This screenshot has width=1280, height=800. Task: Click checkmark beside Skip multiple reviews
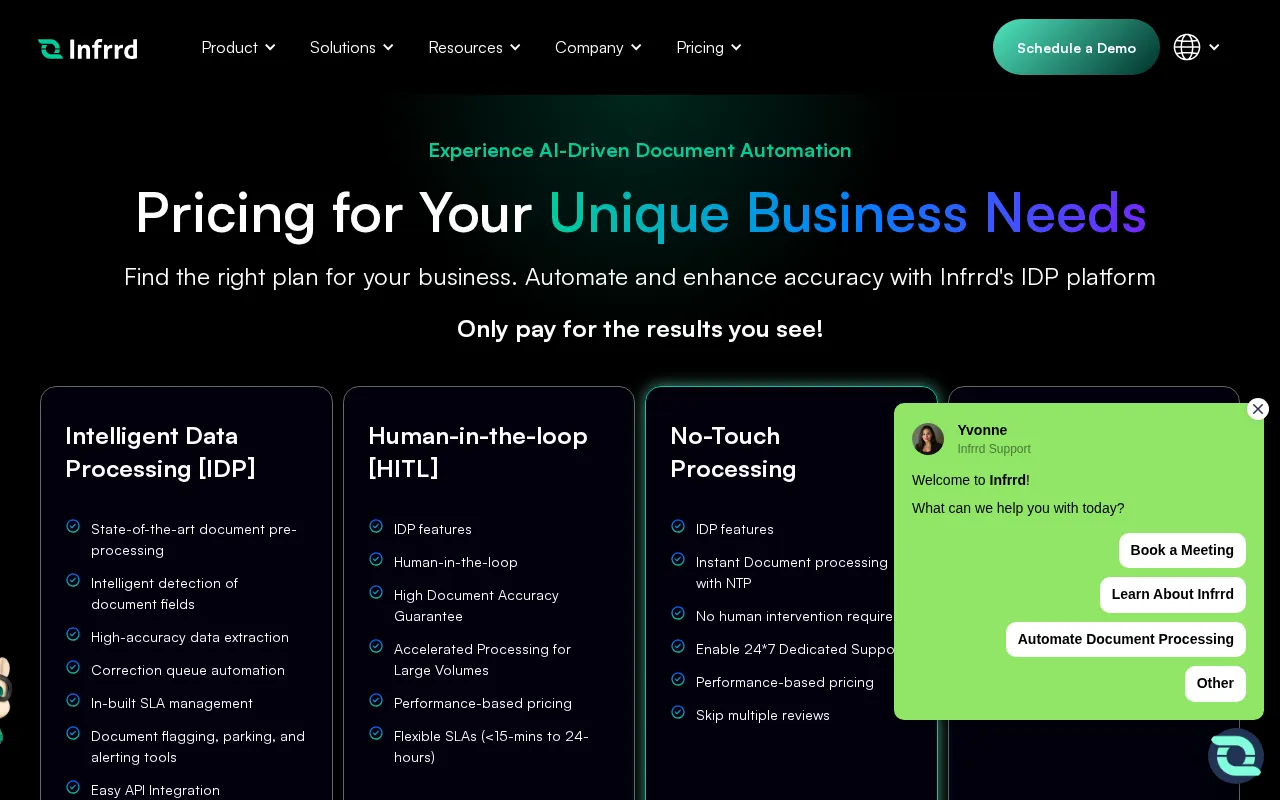pos(678,712)
